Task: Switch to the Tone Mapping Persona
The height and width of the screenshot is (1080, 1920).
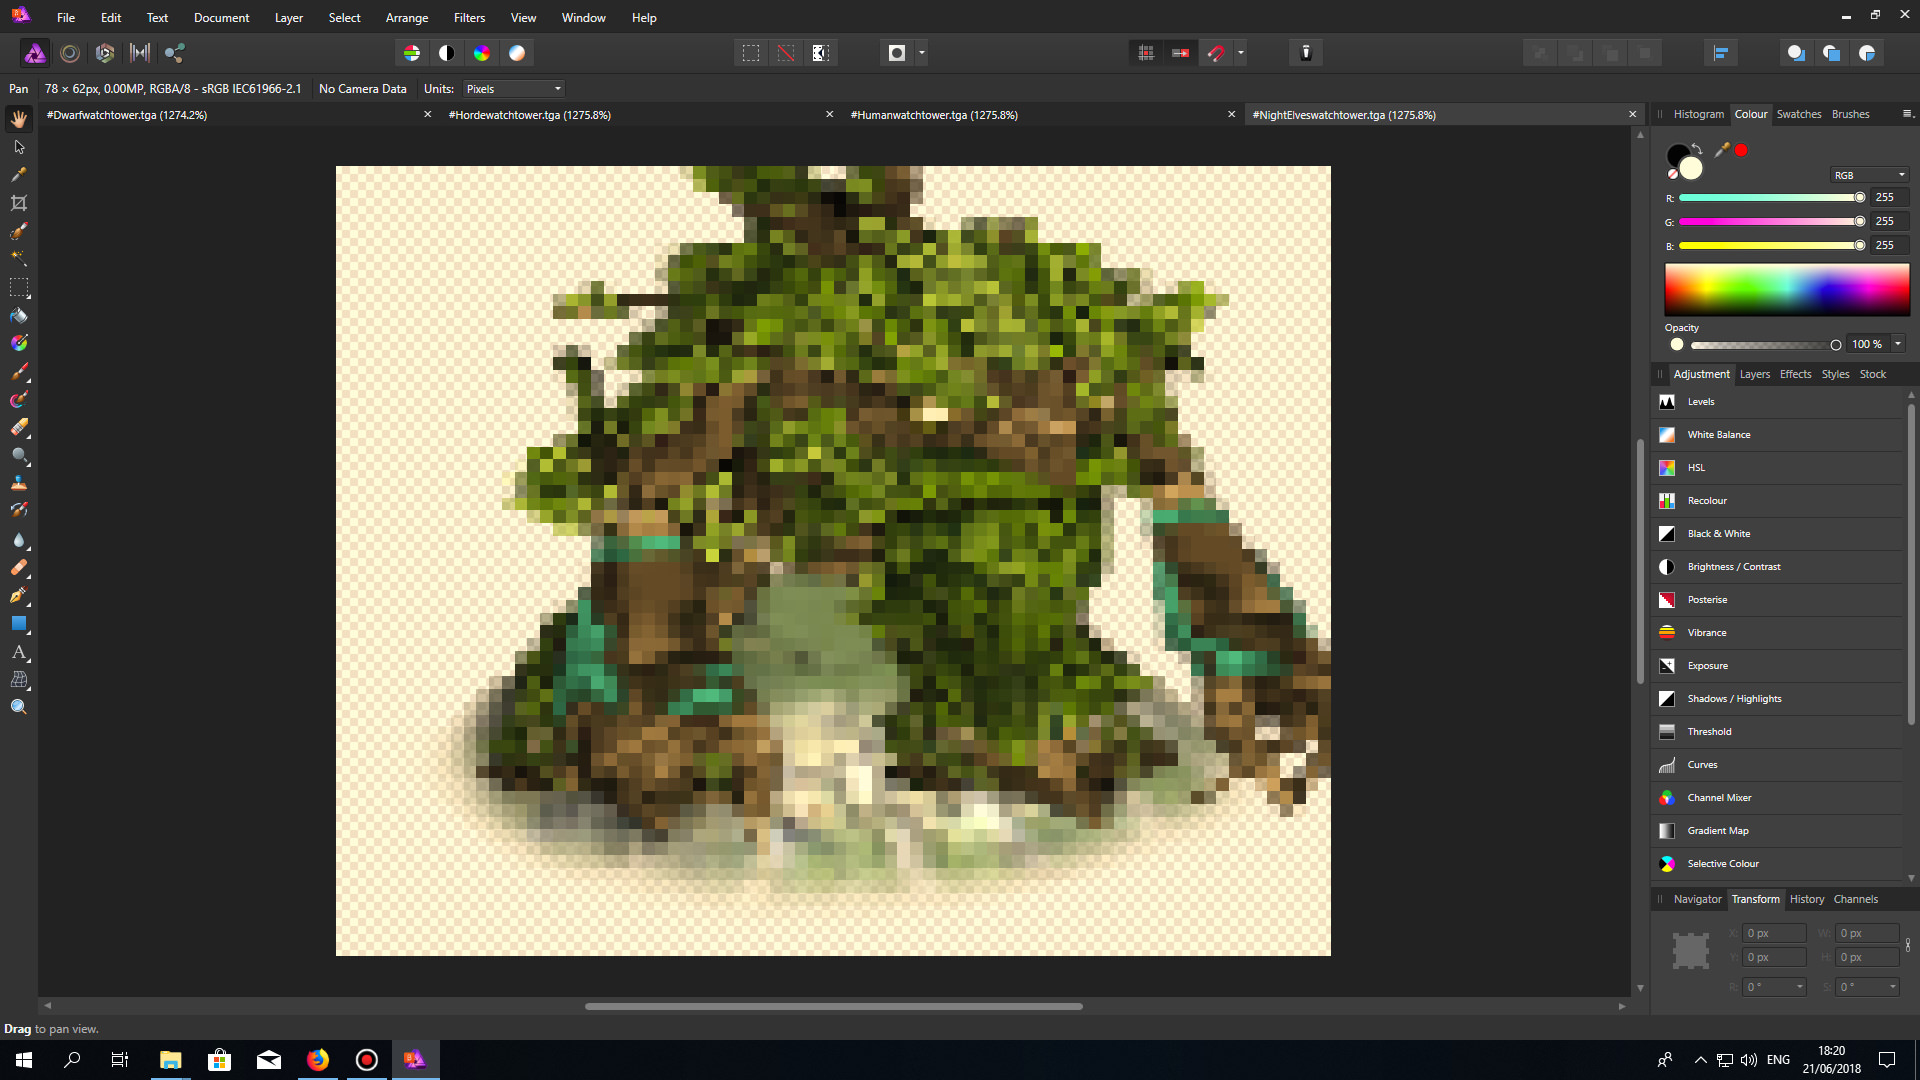Action: click(140, 53)
